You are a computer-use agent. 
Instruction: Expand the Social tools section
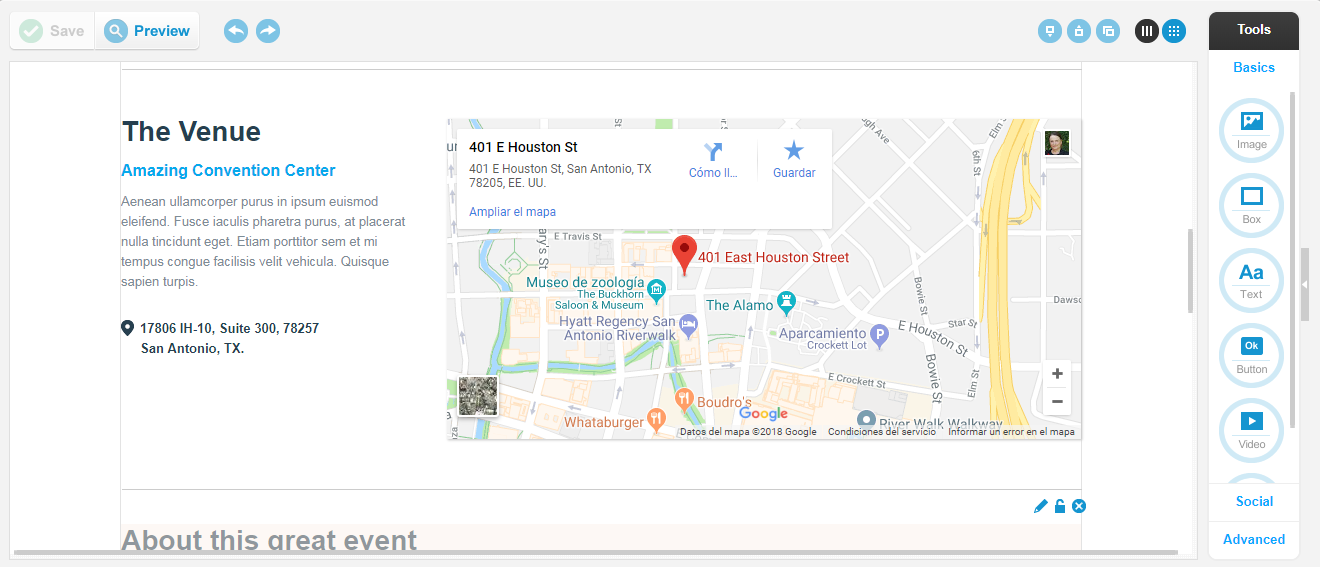pos(1254,501)
